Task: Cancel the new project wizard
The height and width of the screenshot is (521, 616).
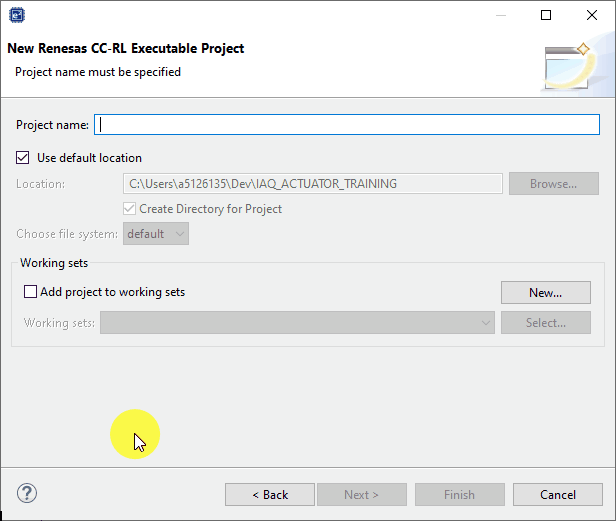Action: [x=557, y=495]
